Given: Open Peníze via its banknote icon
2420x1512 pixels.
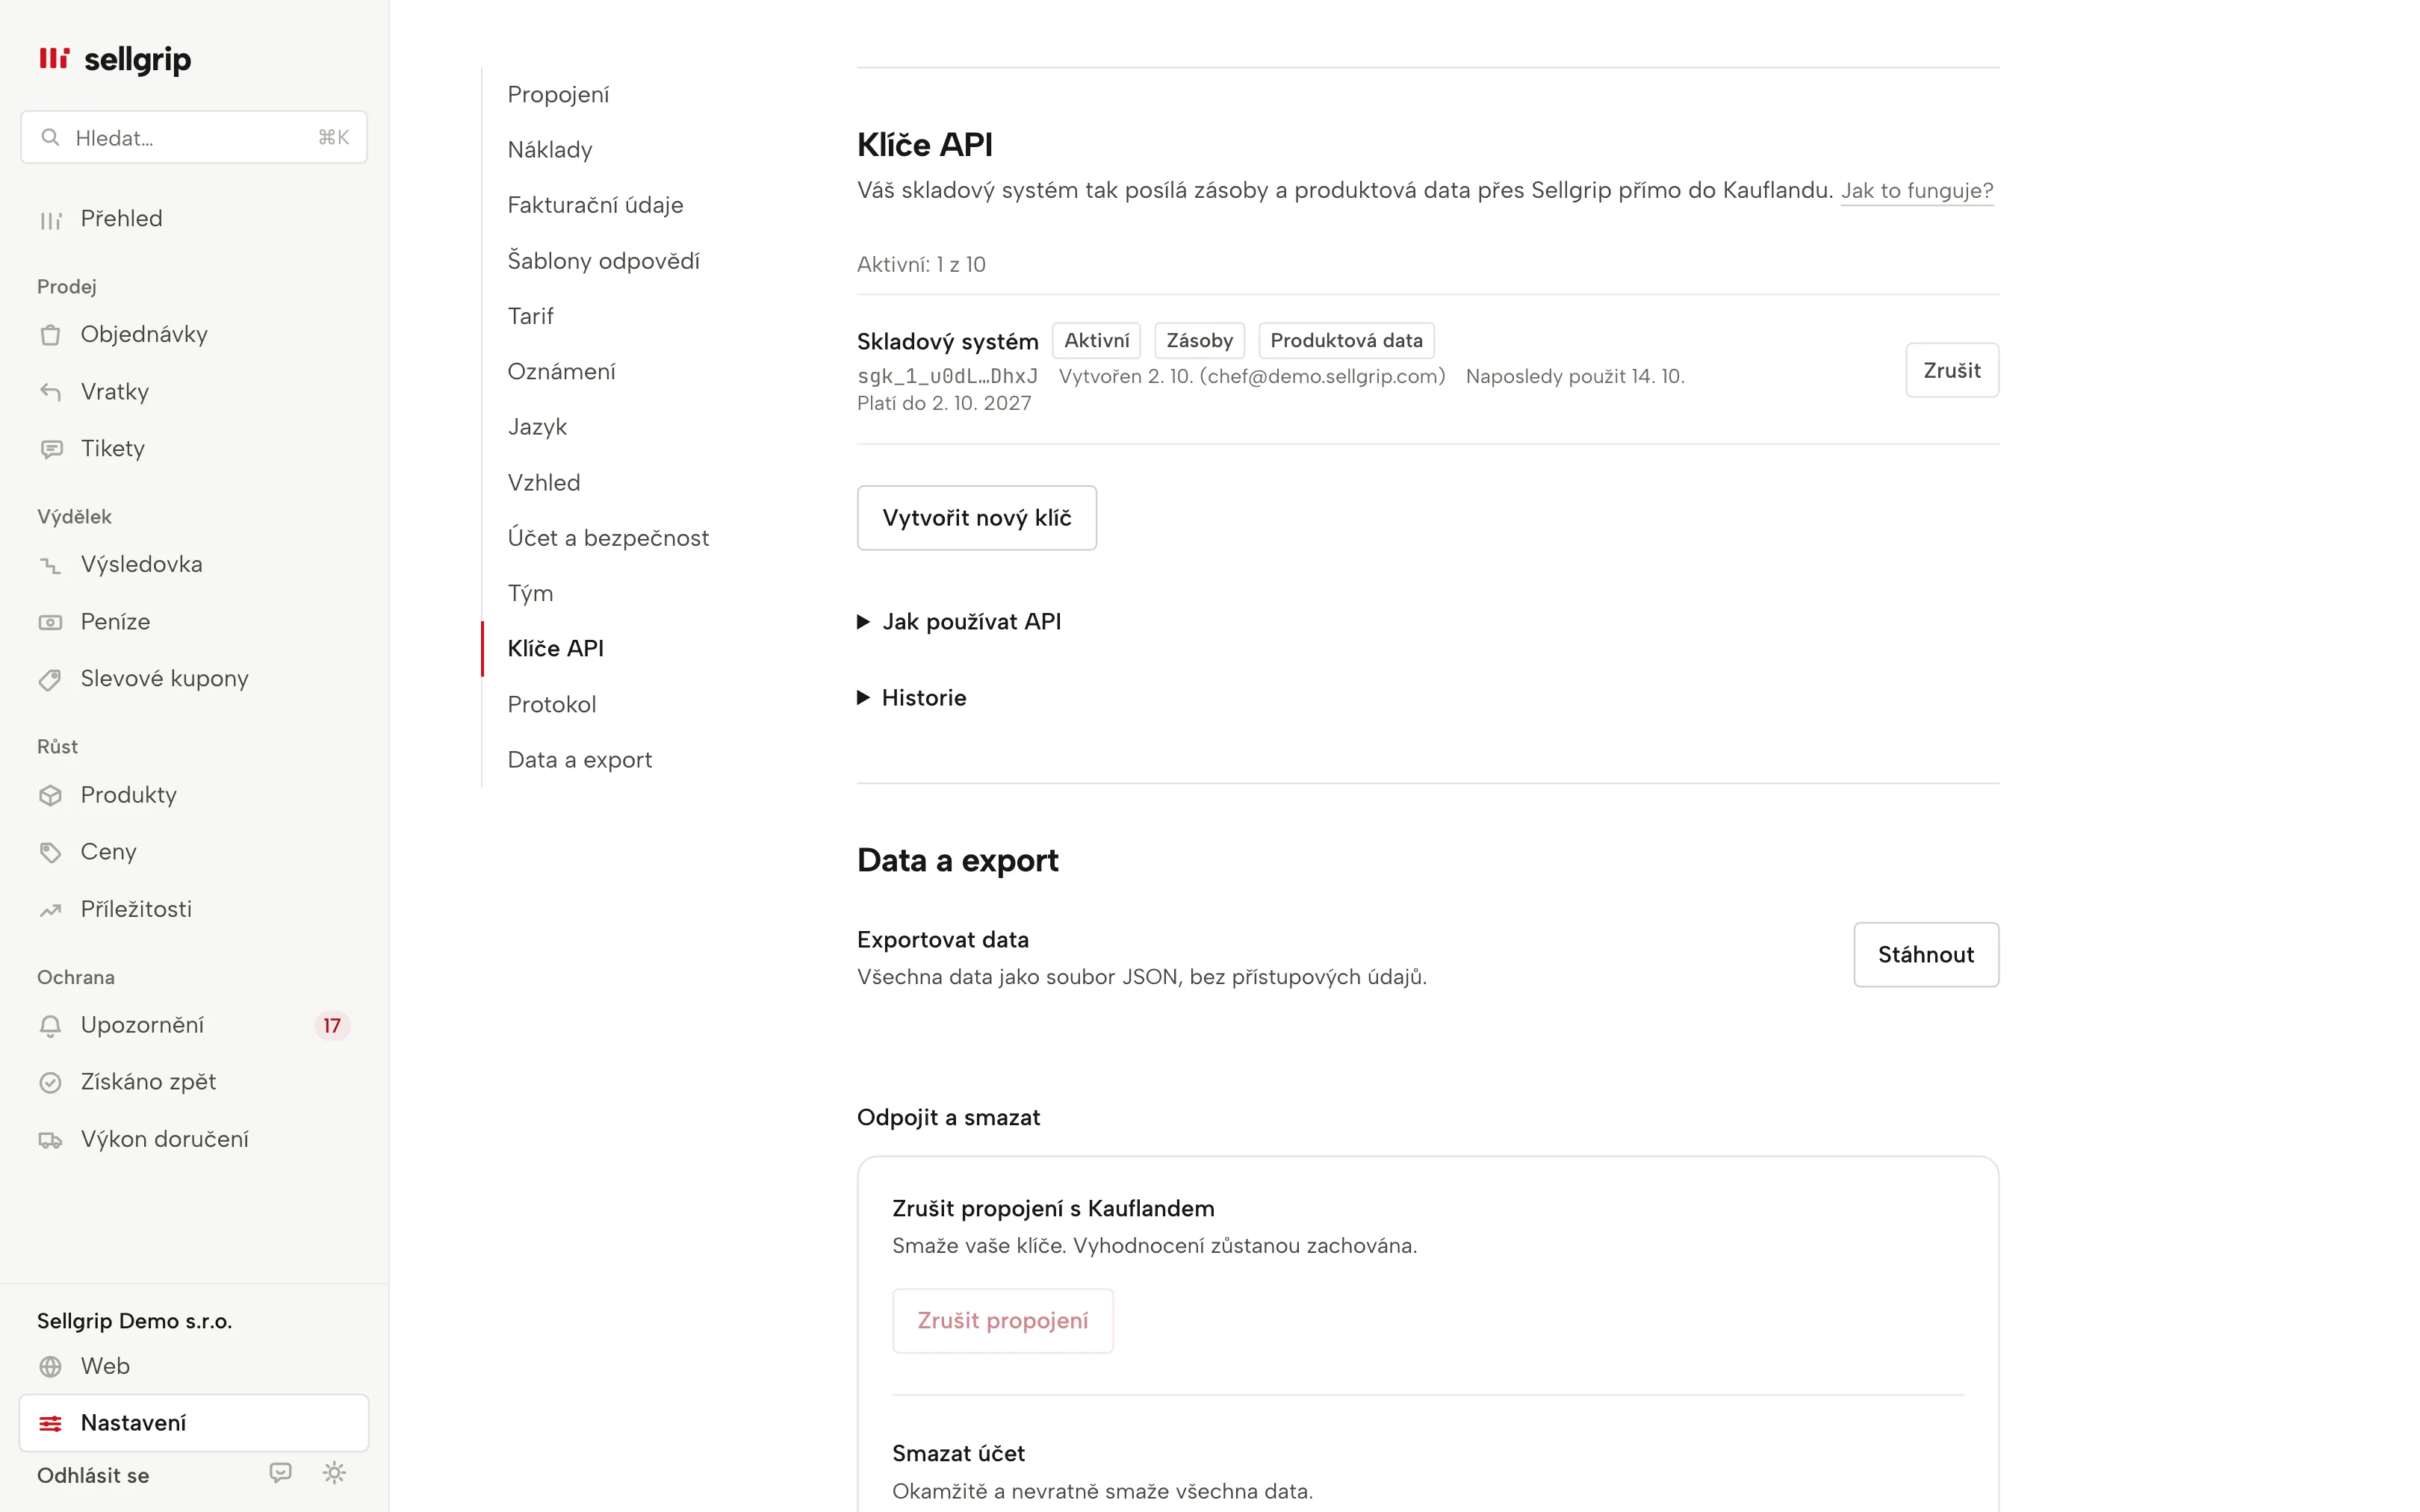Looking at the screenshot, I should (x=50, y=622).
